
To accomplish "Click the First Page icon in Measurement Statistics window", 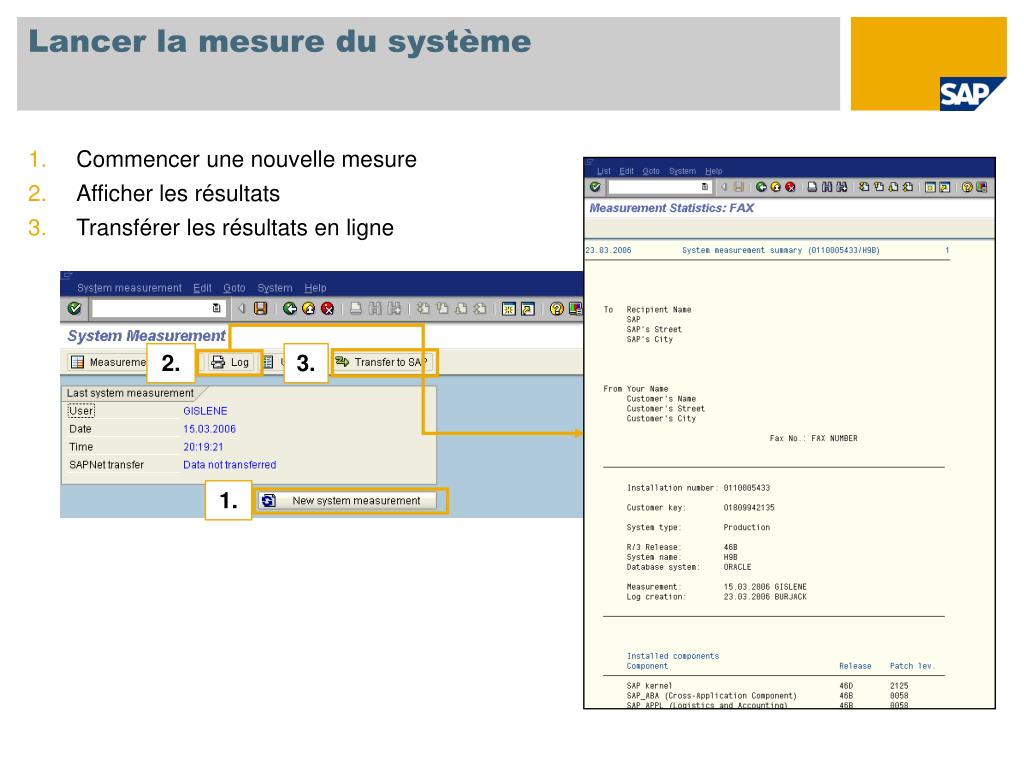I will pyautogui.click(x=864, y=187).
